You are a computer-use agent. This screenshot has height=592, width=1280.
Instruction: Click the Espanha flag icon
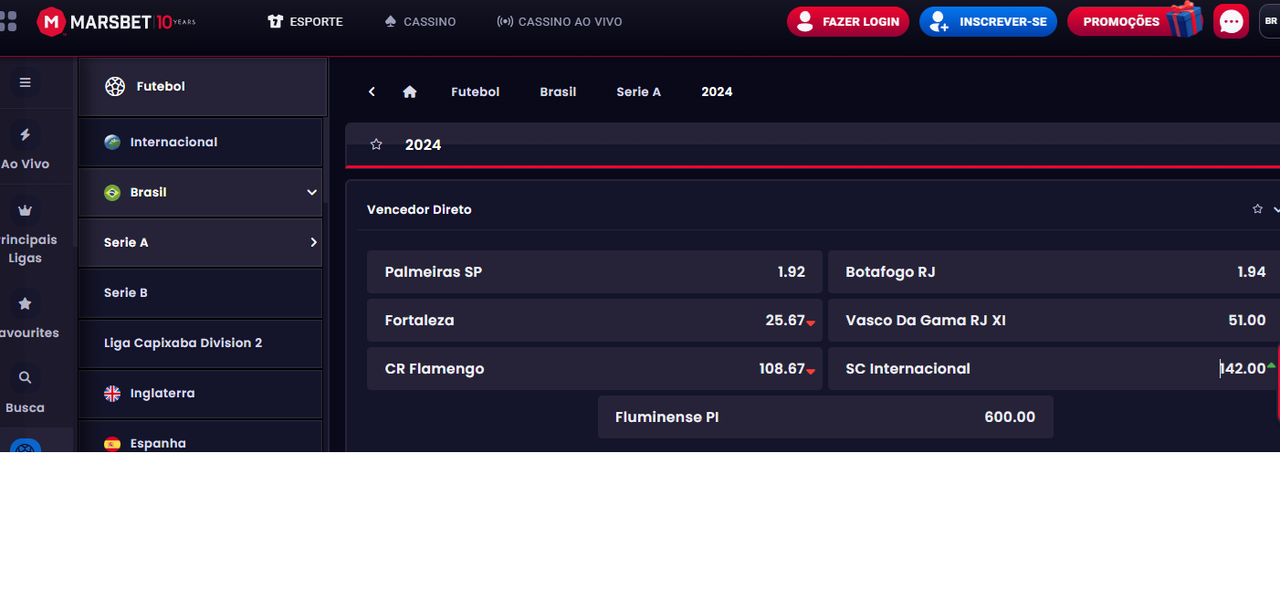(112, 443)
